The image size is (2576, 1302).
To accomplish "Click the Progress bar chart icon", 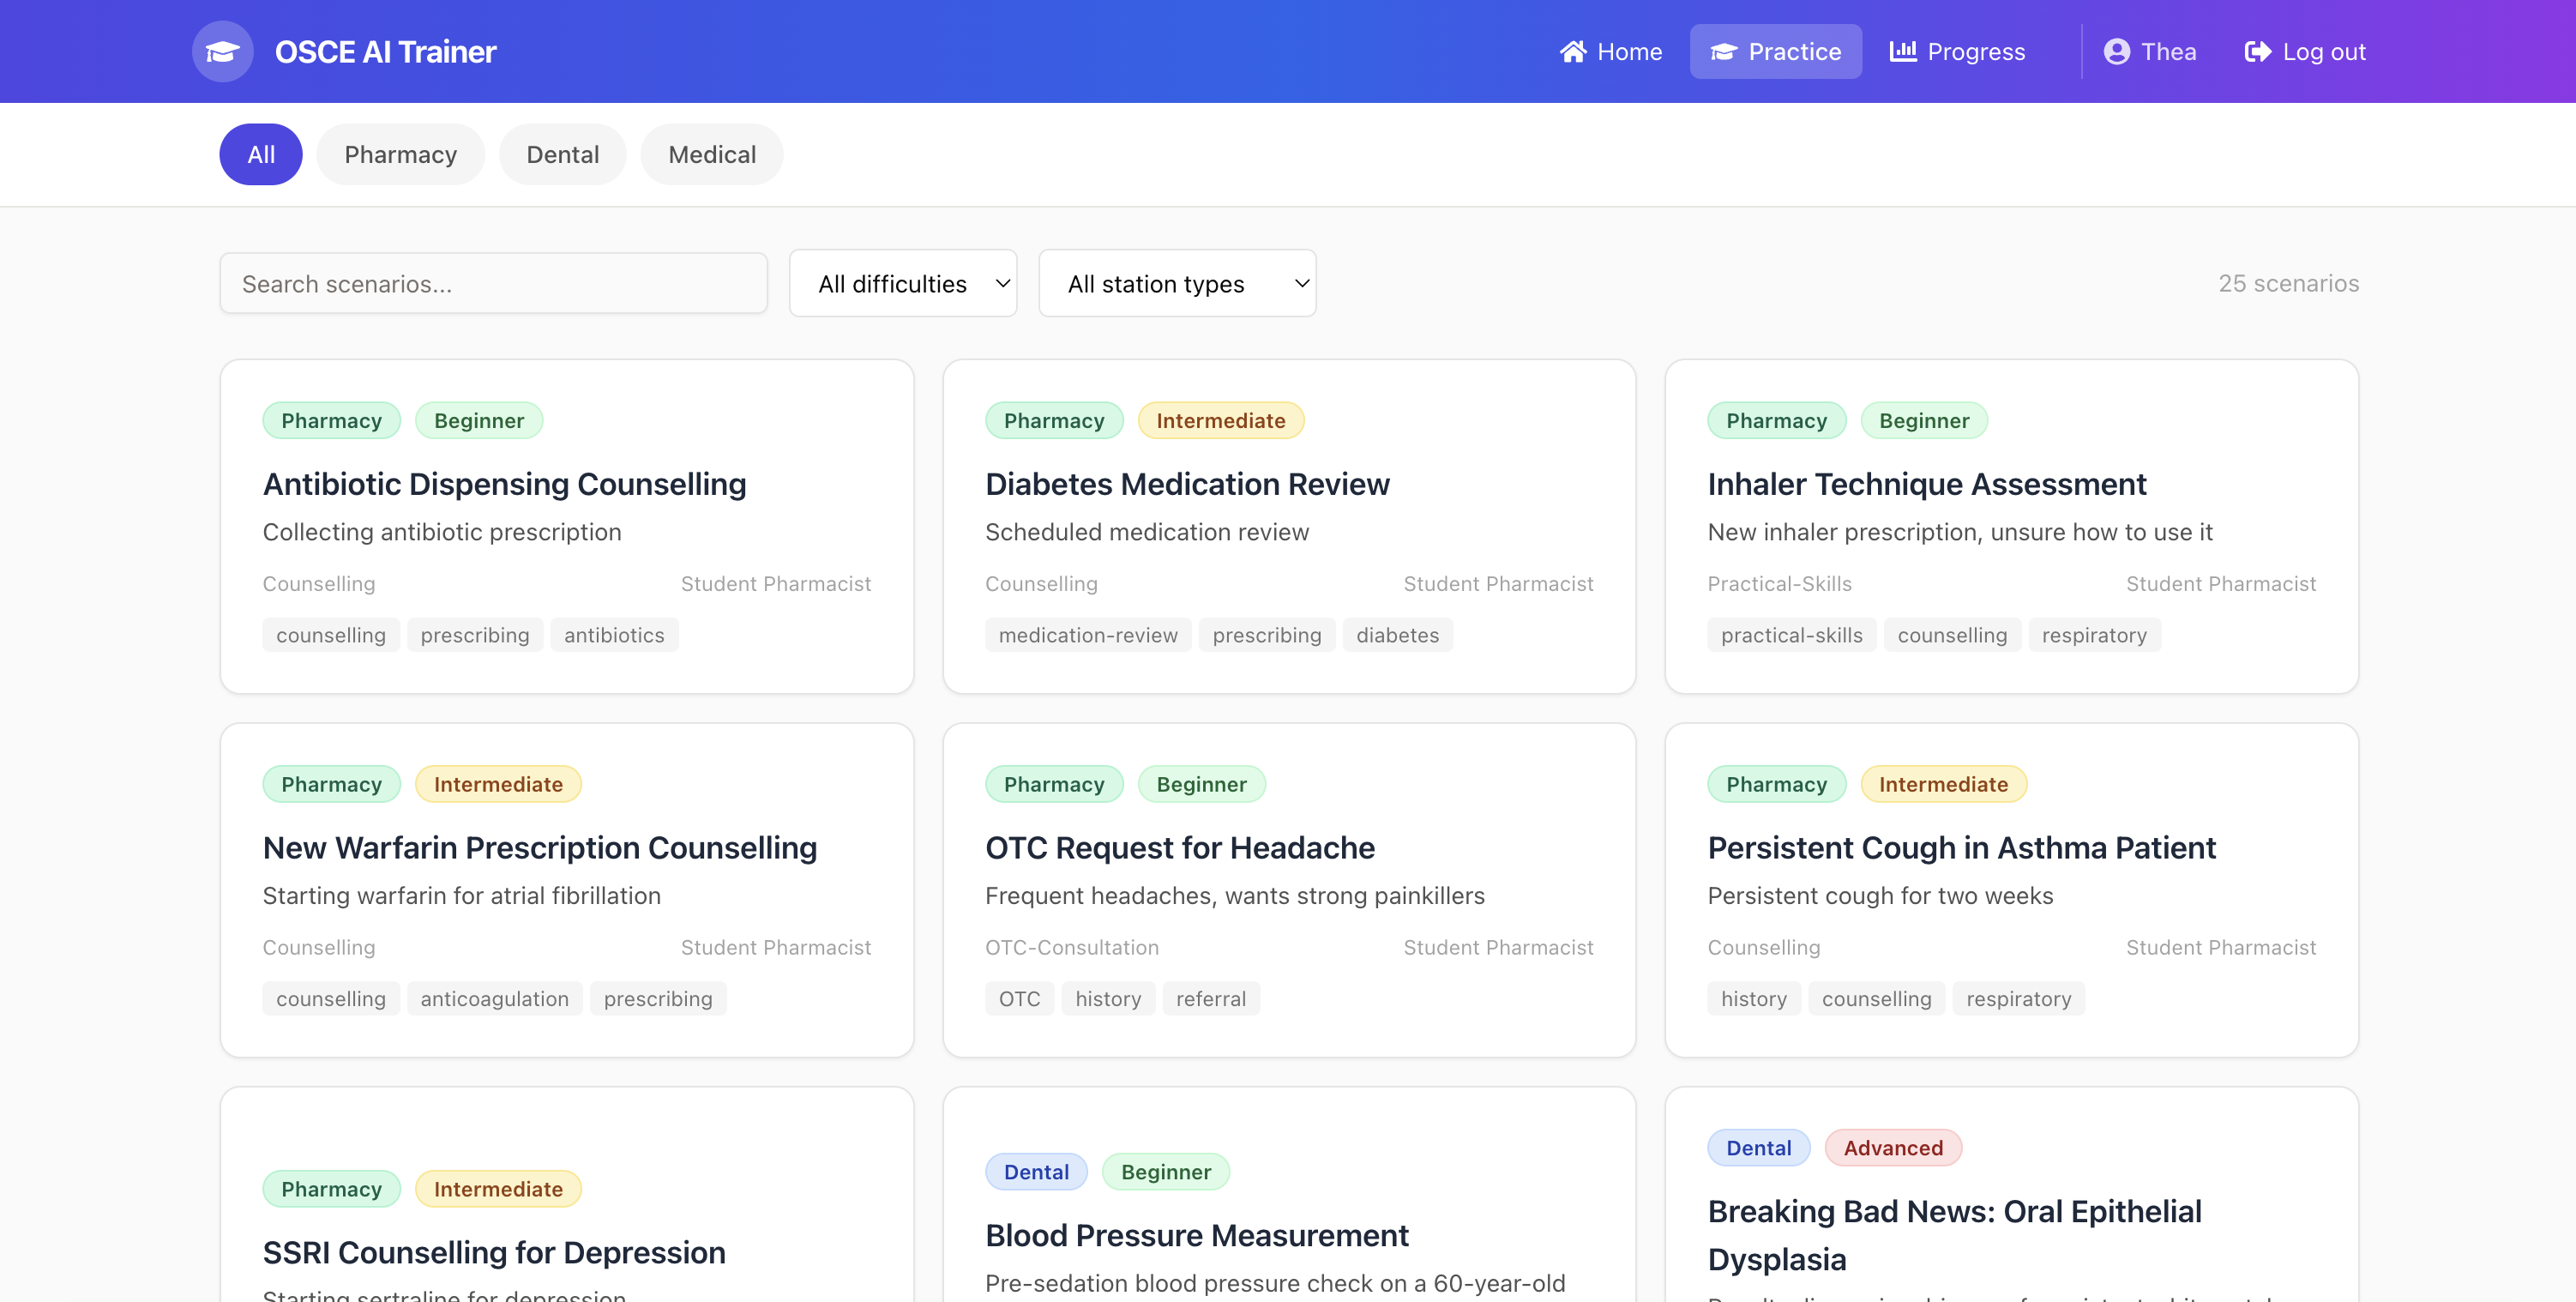I will [x=1902, y=51].
